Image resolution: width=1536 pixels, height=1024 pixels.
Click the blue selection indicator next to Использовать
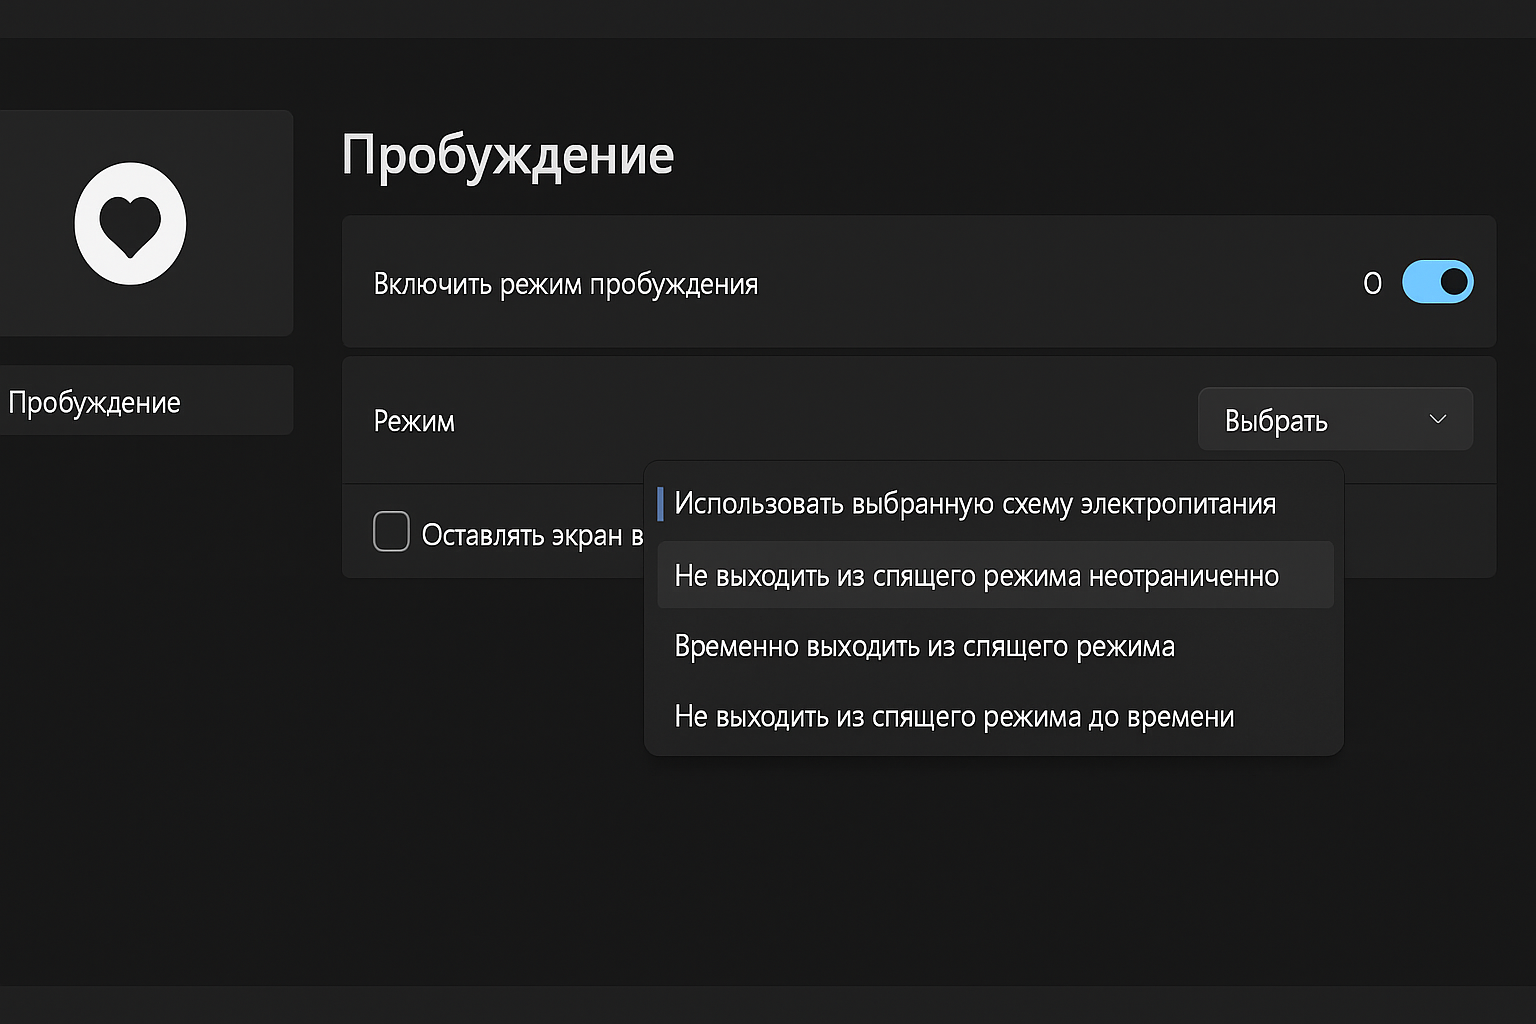pyautogui.click(x=661, y=504)
